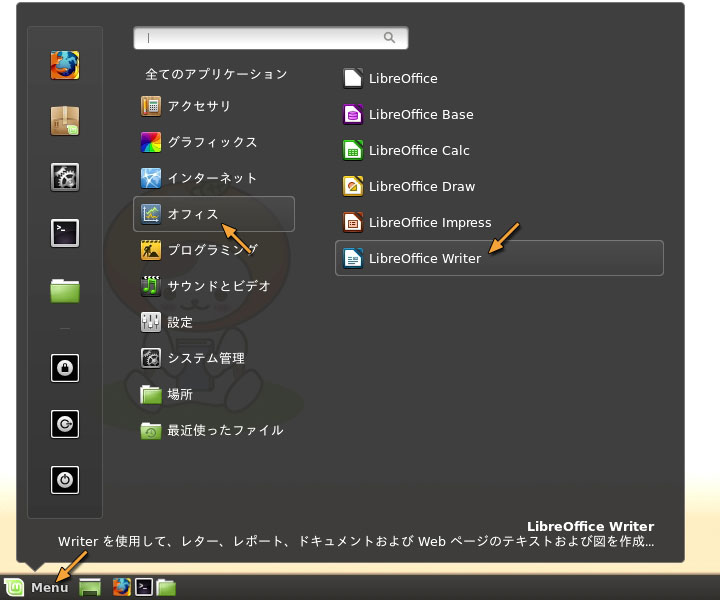Lock the screen with padlock icon

pyautogui.click(x=65, y=368)
